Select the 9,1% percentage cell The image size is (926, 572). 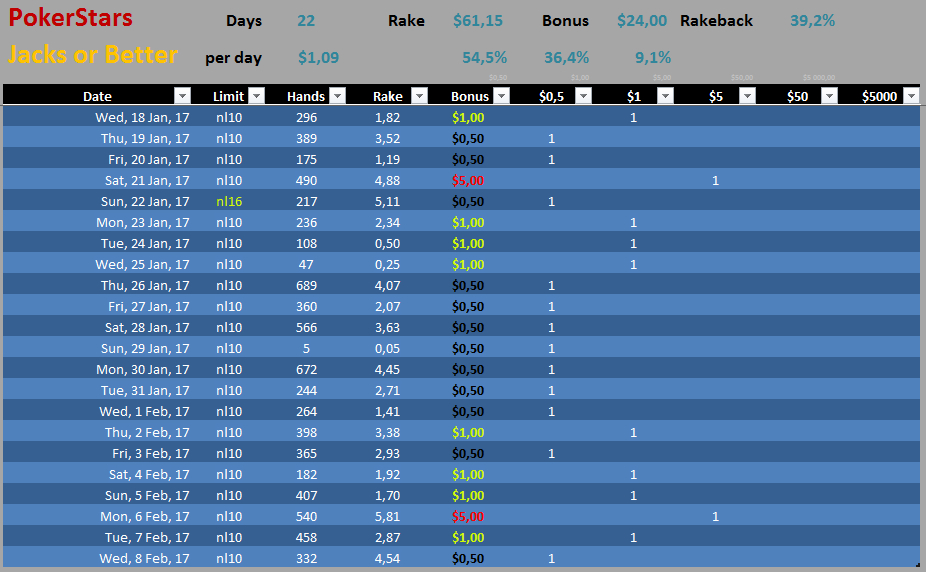click(x=653, y=57)
